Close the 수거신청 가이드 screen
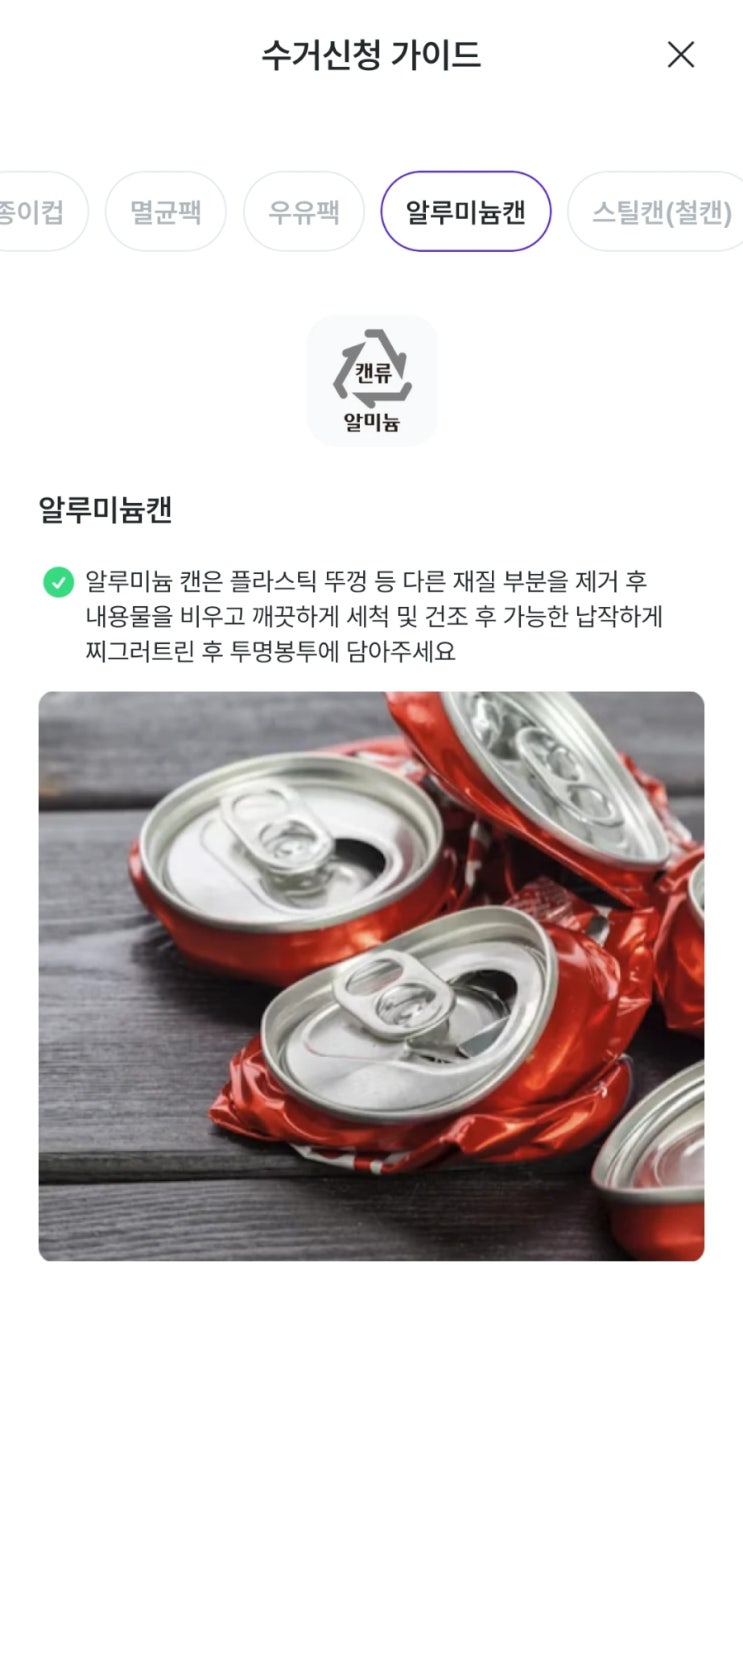The image size is (743, 1659). 680,54
